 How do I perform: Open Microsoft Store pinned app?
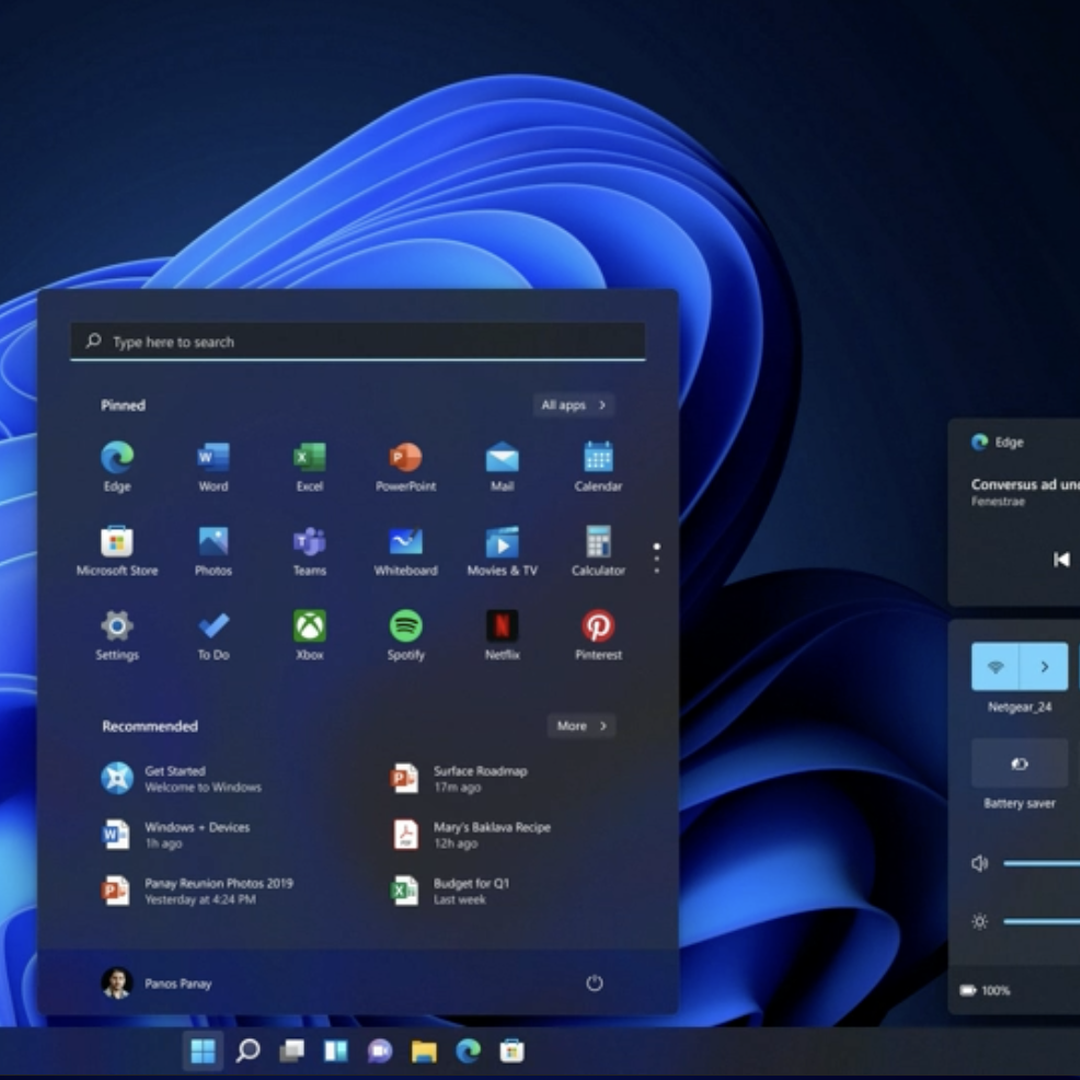pos(117,551)
